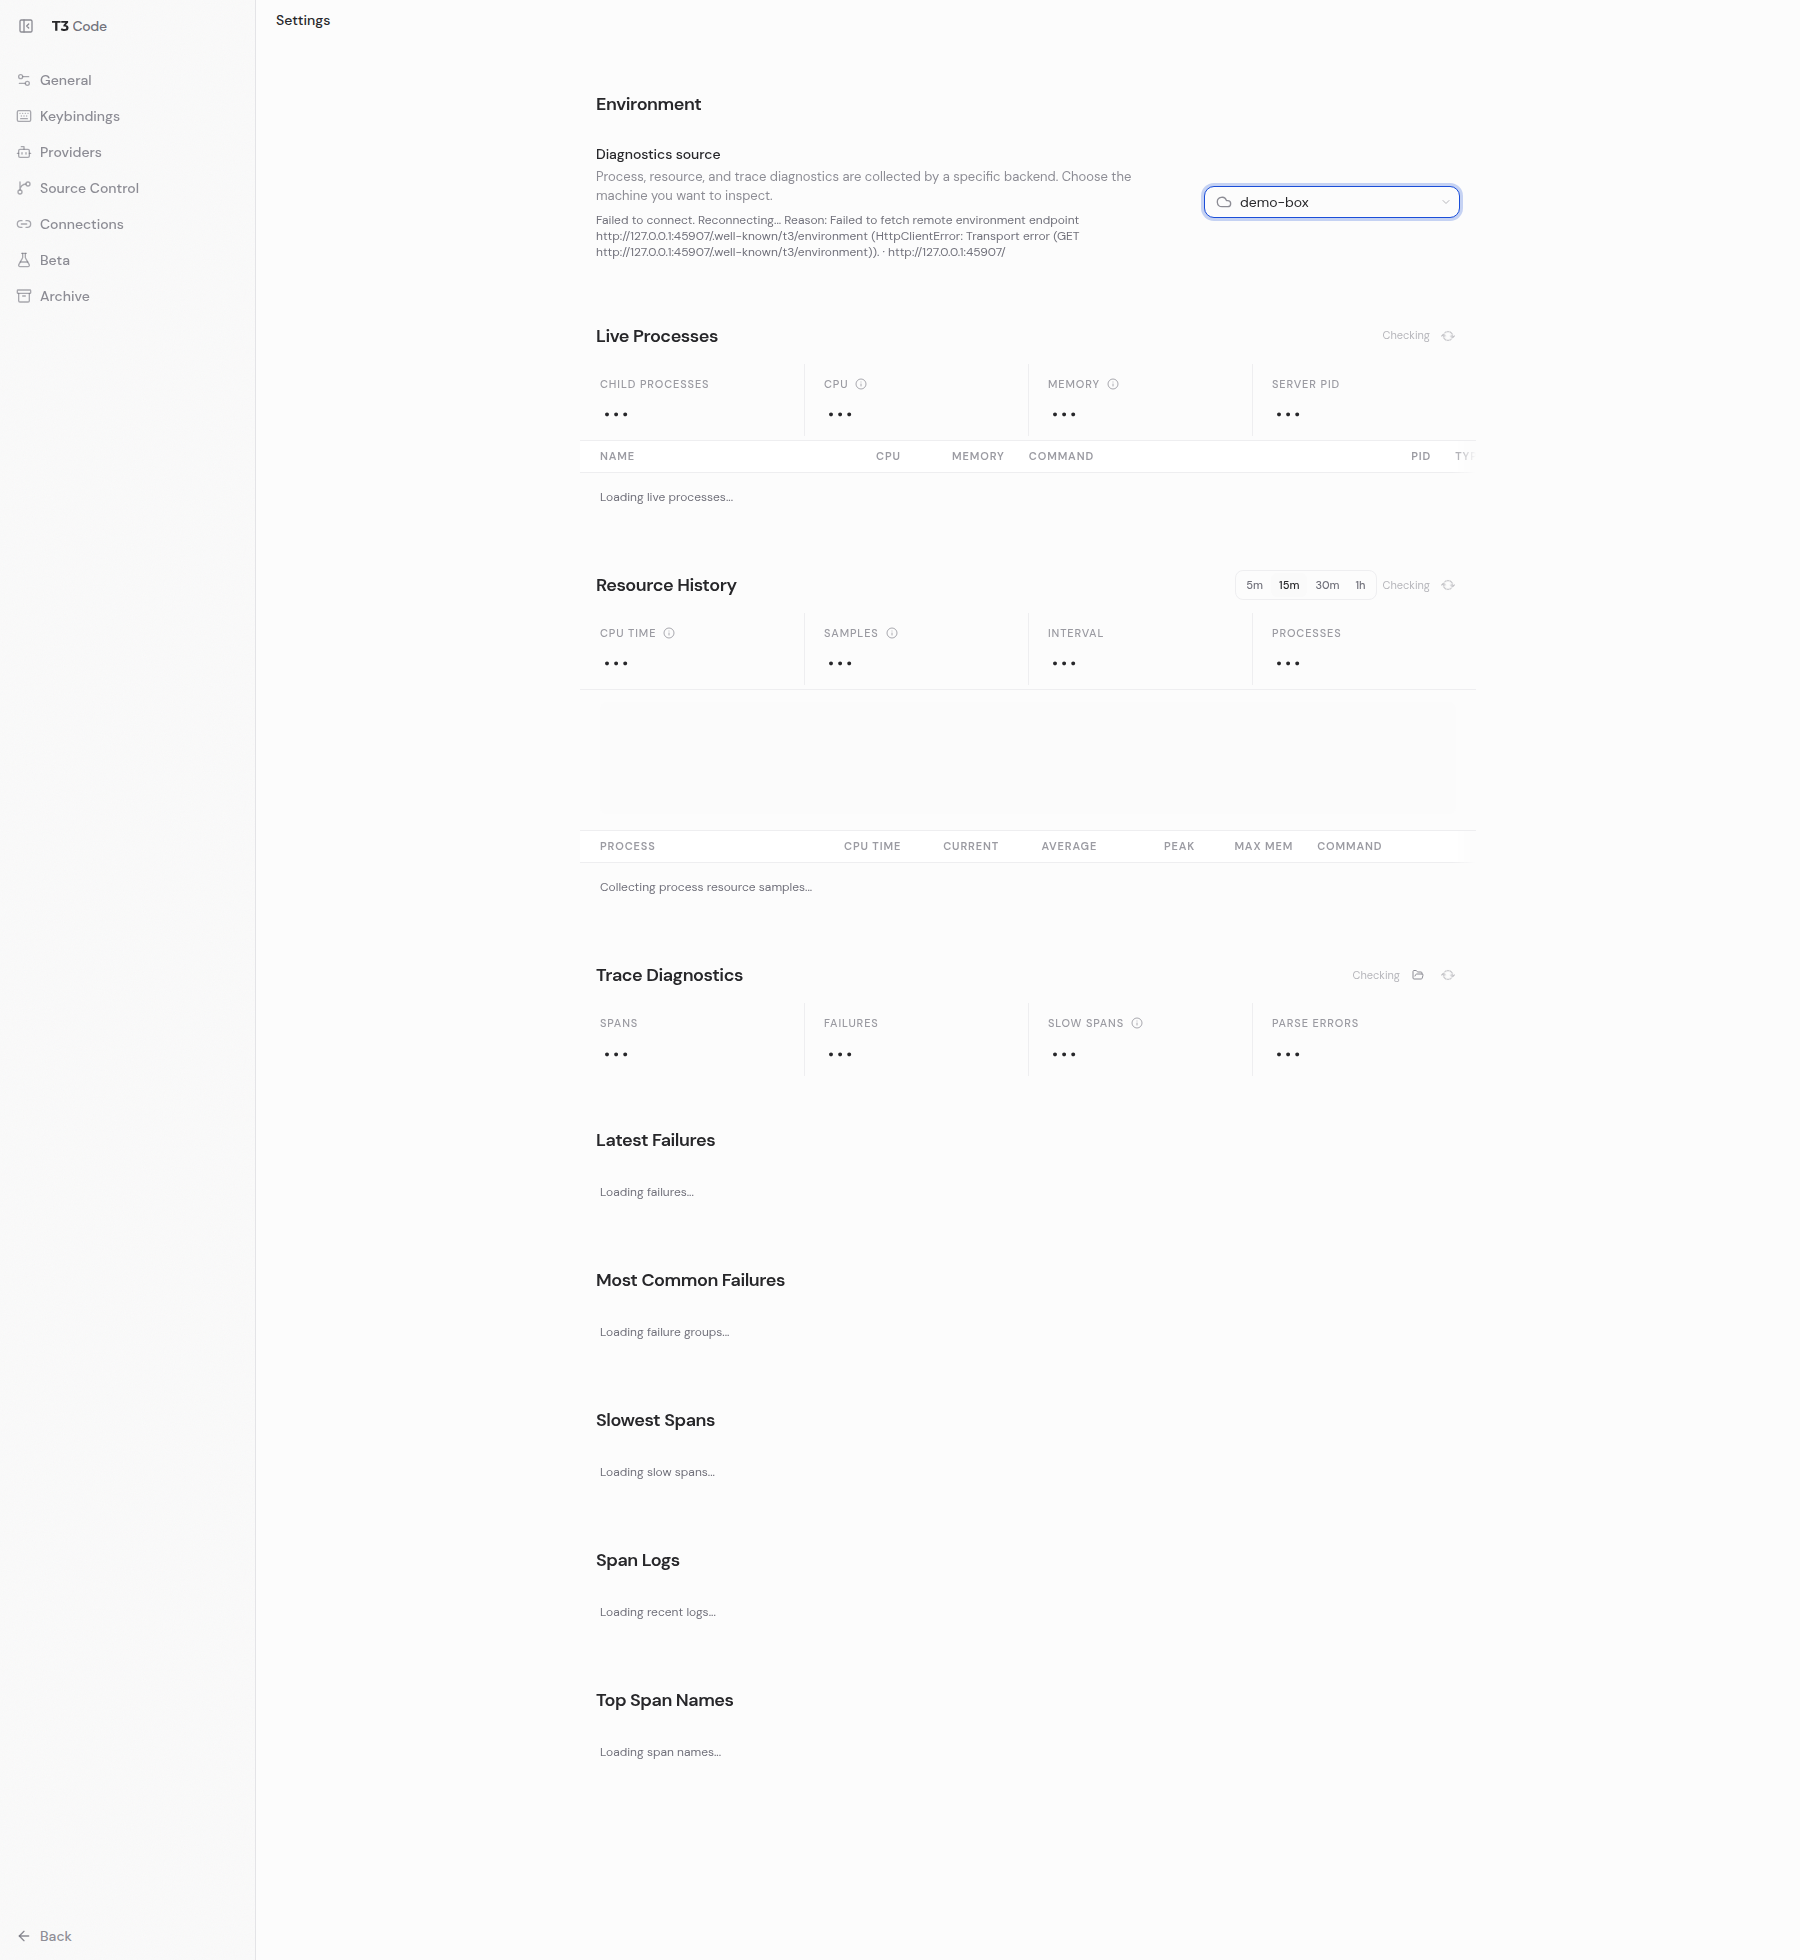Viewport: 1800px width, 1960px height.
Task: Open trace folder icon in Trace Diagnostics
Action: point(1418,975)
